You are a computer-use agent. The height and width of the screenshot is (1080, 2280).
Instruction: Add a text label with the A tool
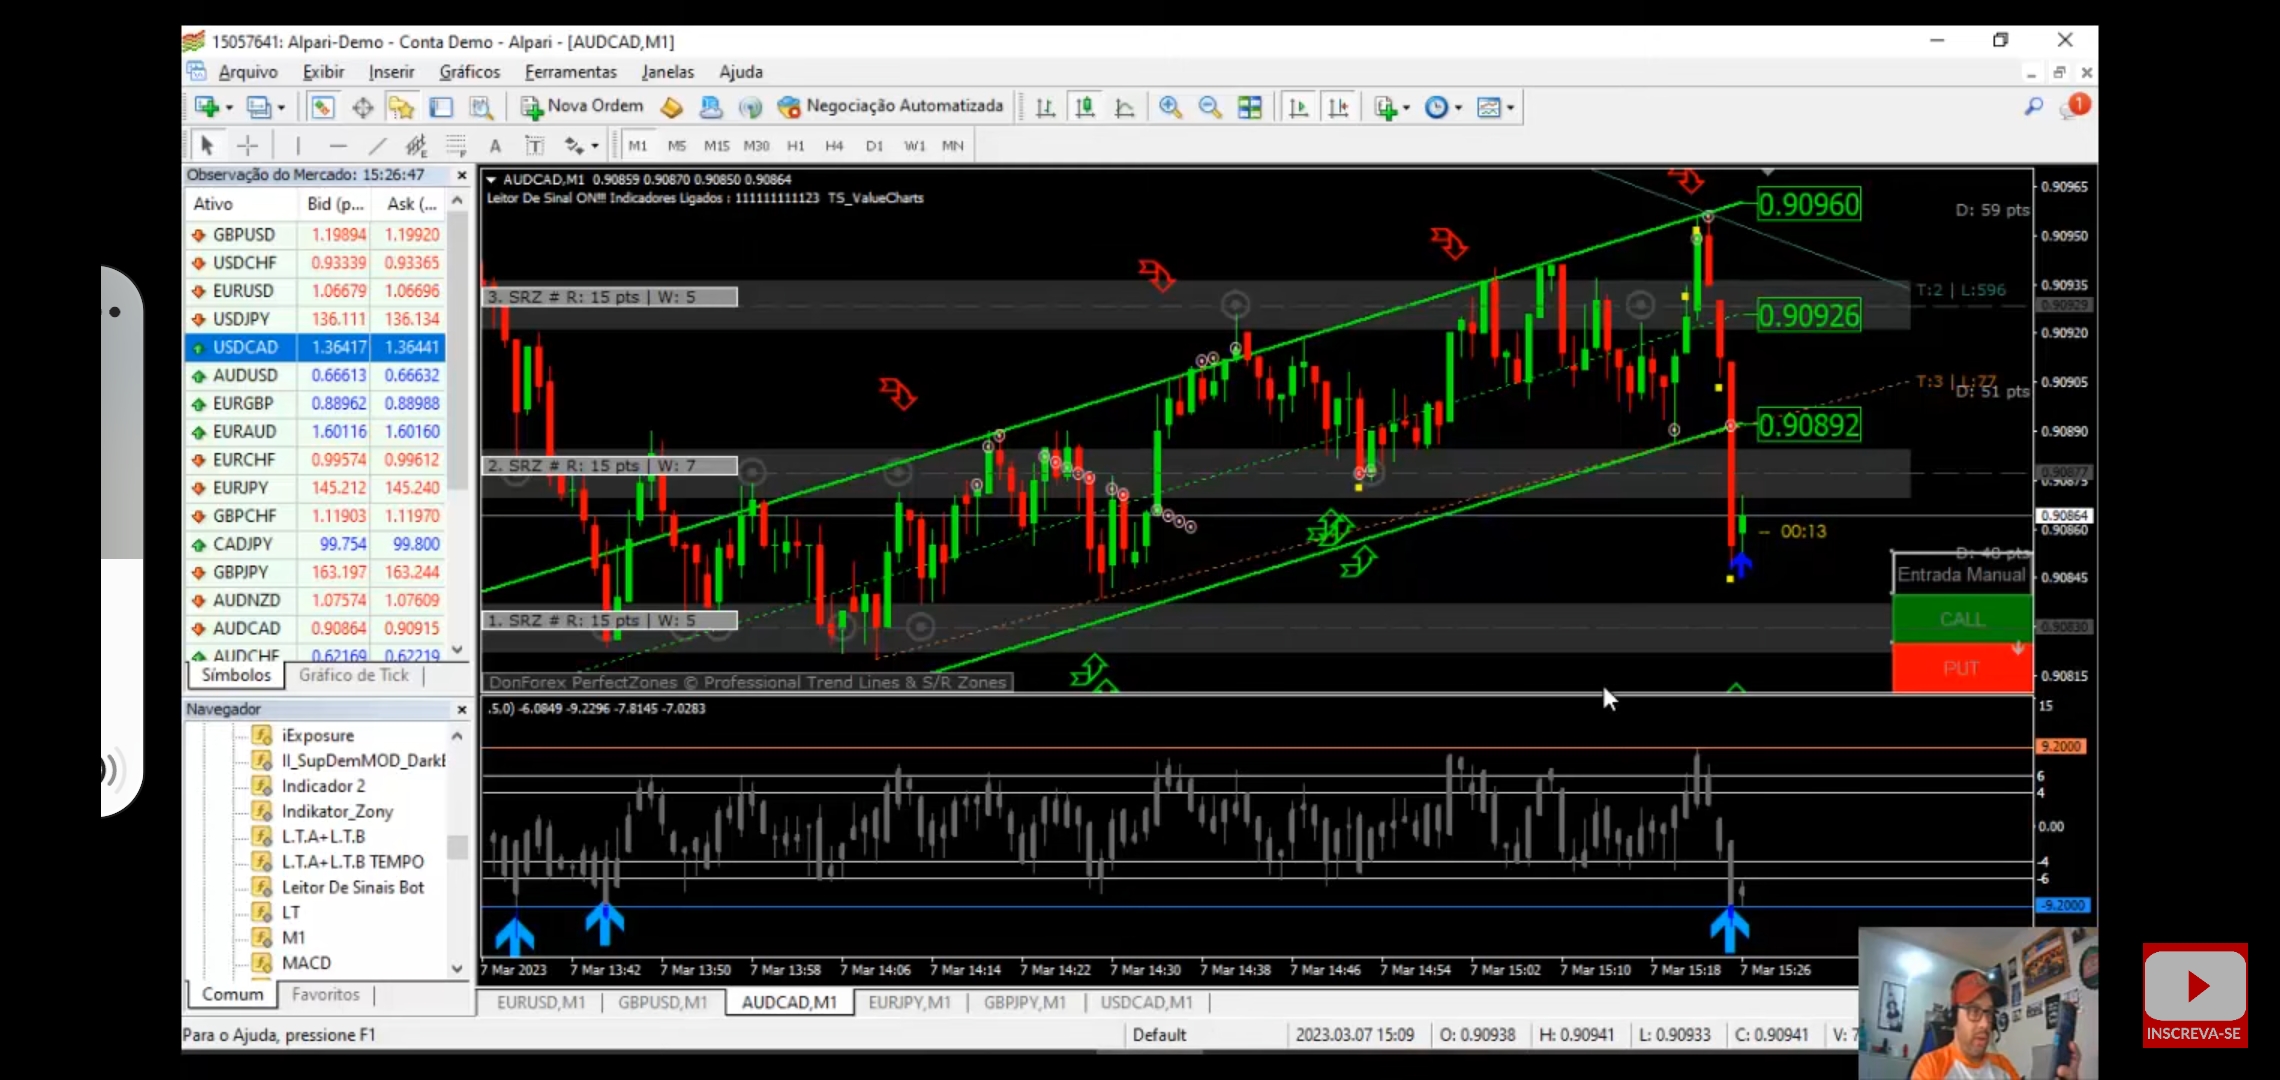(x=495, y=146)
